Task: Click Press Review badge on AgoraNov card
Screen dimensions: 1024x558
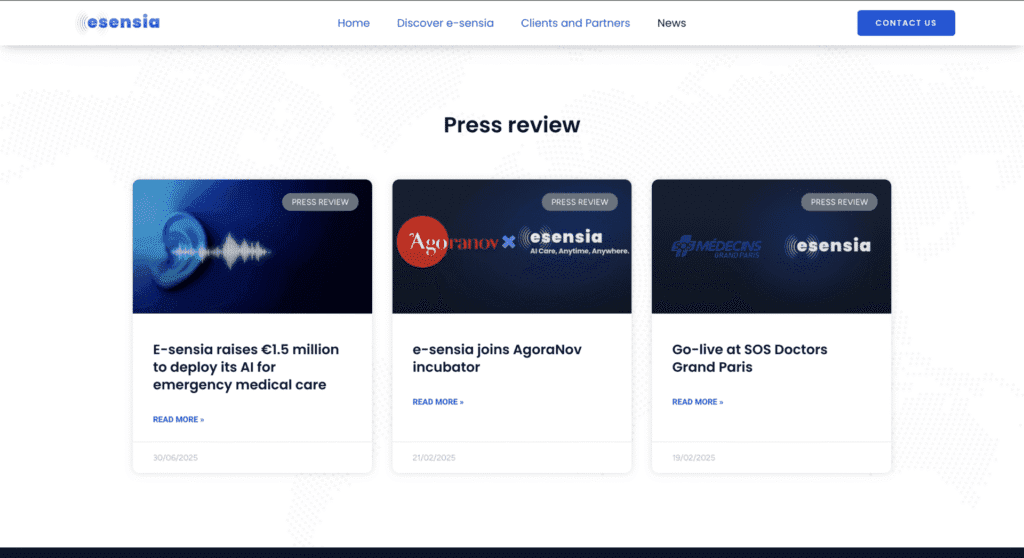Action: click(x=580, y=202)
